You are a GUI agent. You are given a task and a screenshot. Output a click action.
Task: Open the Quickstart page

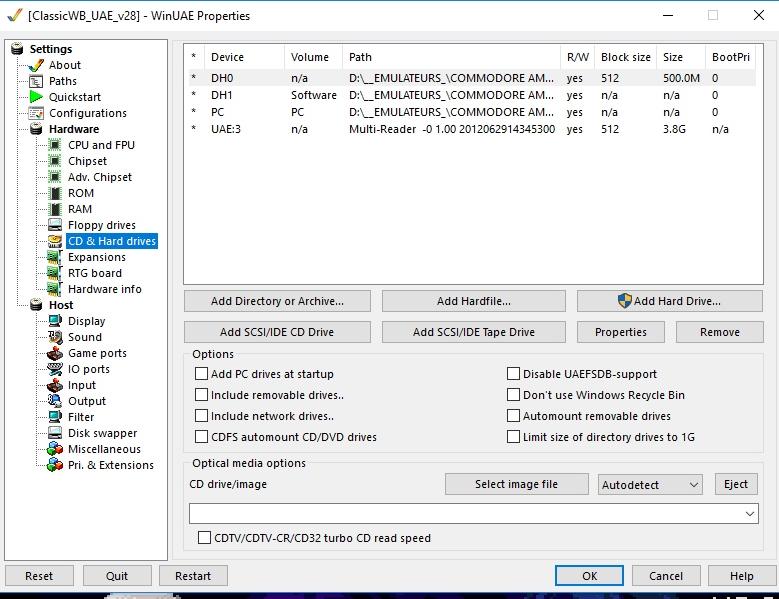pyautogui.click(x=75, y=97)
